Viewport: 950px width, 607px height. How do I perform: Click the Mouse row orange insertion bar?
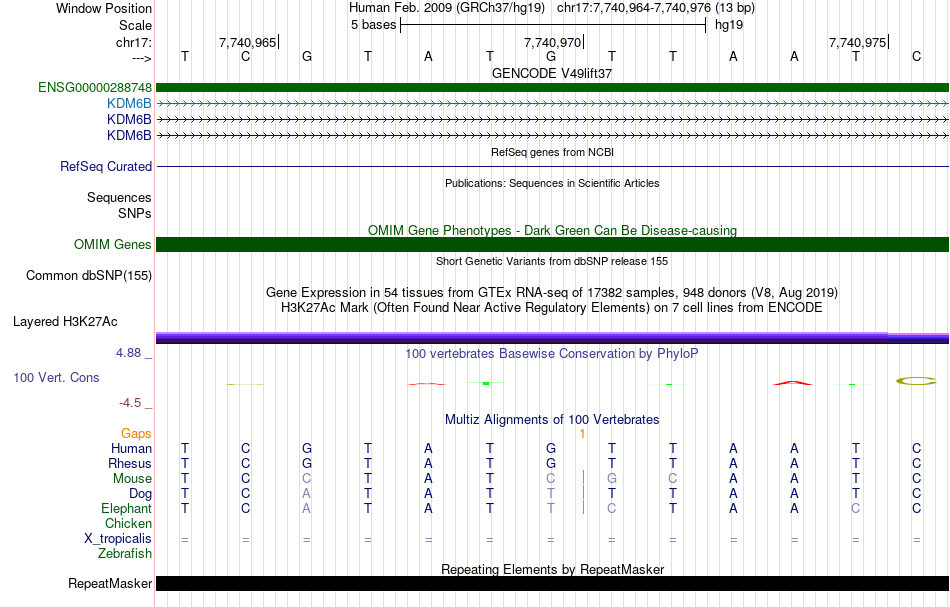(x=583, y=478)
